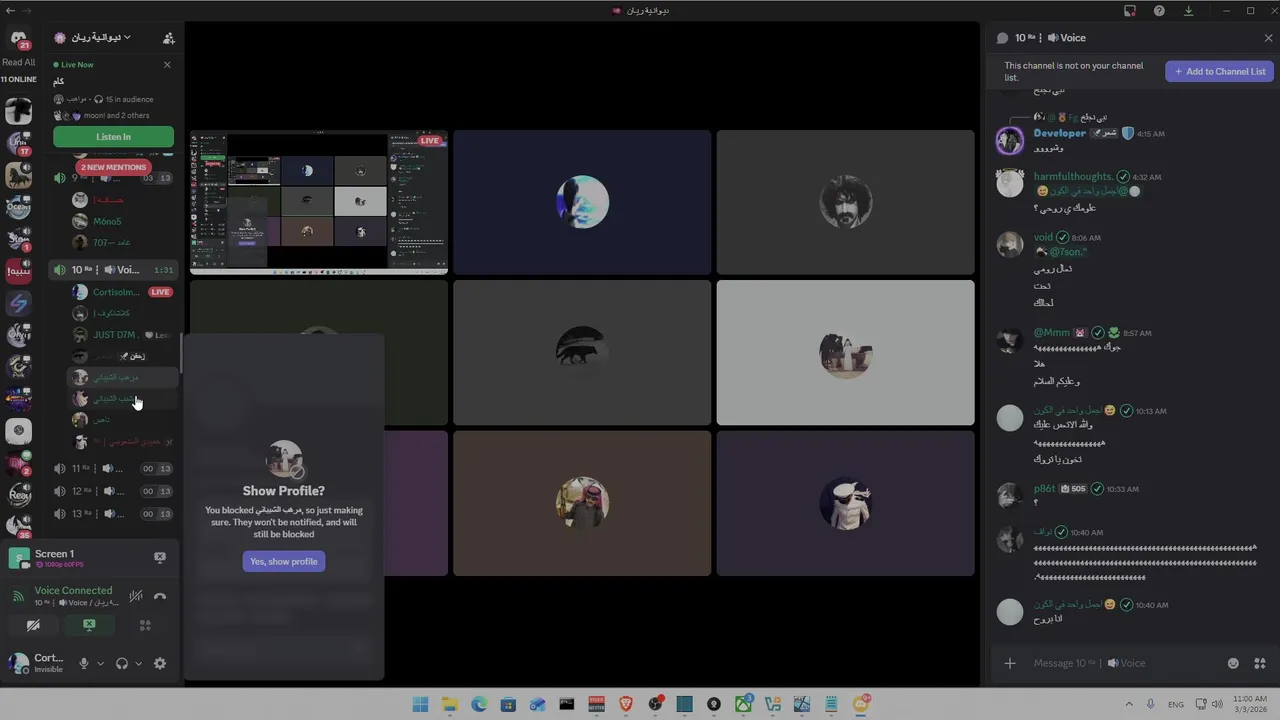
Task: Focus the Message 10 Voice input field
Action: [x=1125, y=663]
